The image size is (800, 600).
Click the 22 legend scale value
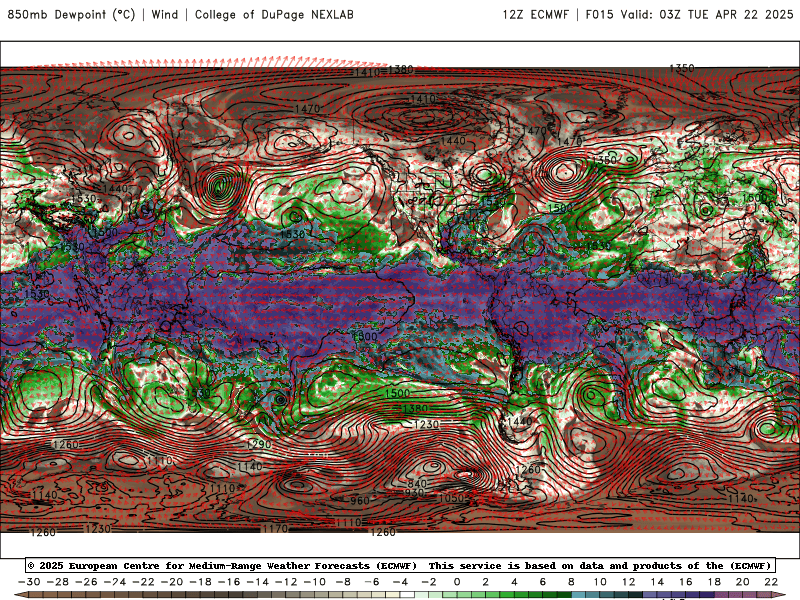[x=771, y=582]
